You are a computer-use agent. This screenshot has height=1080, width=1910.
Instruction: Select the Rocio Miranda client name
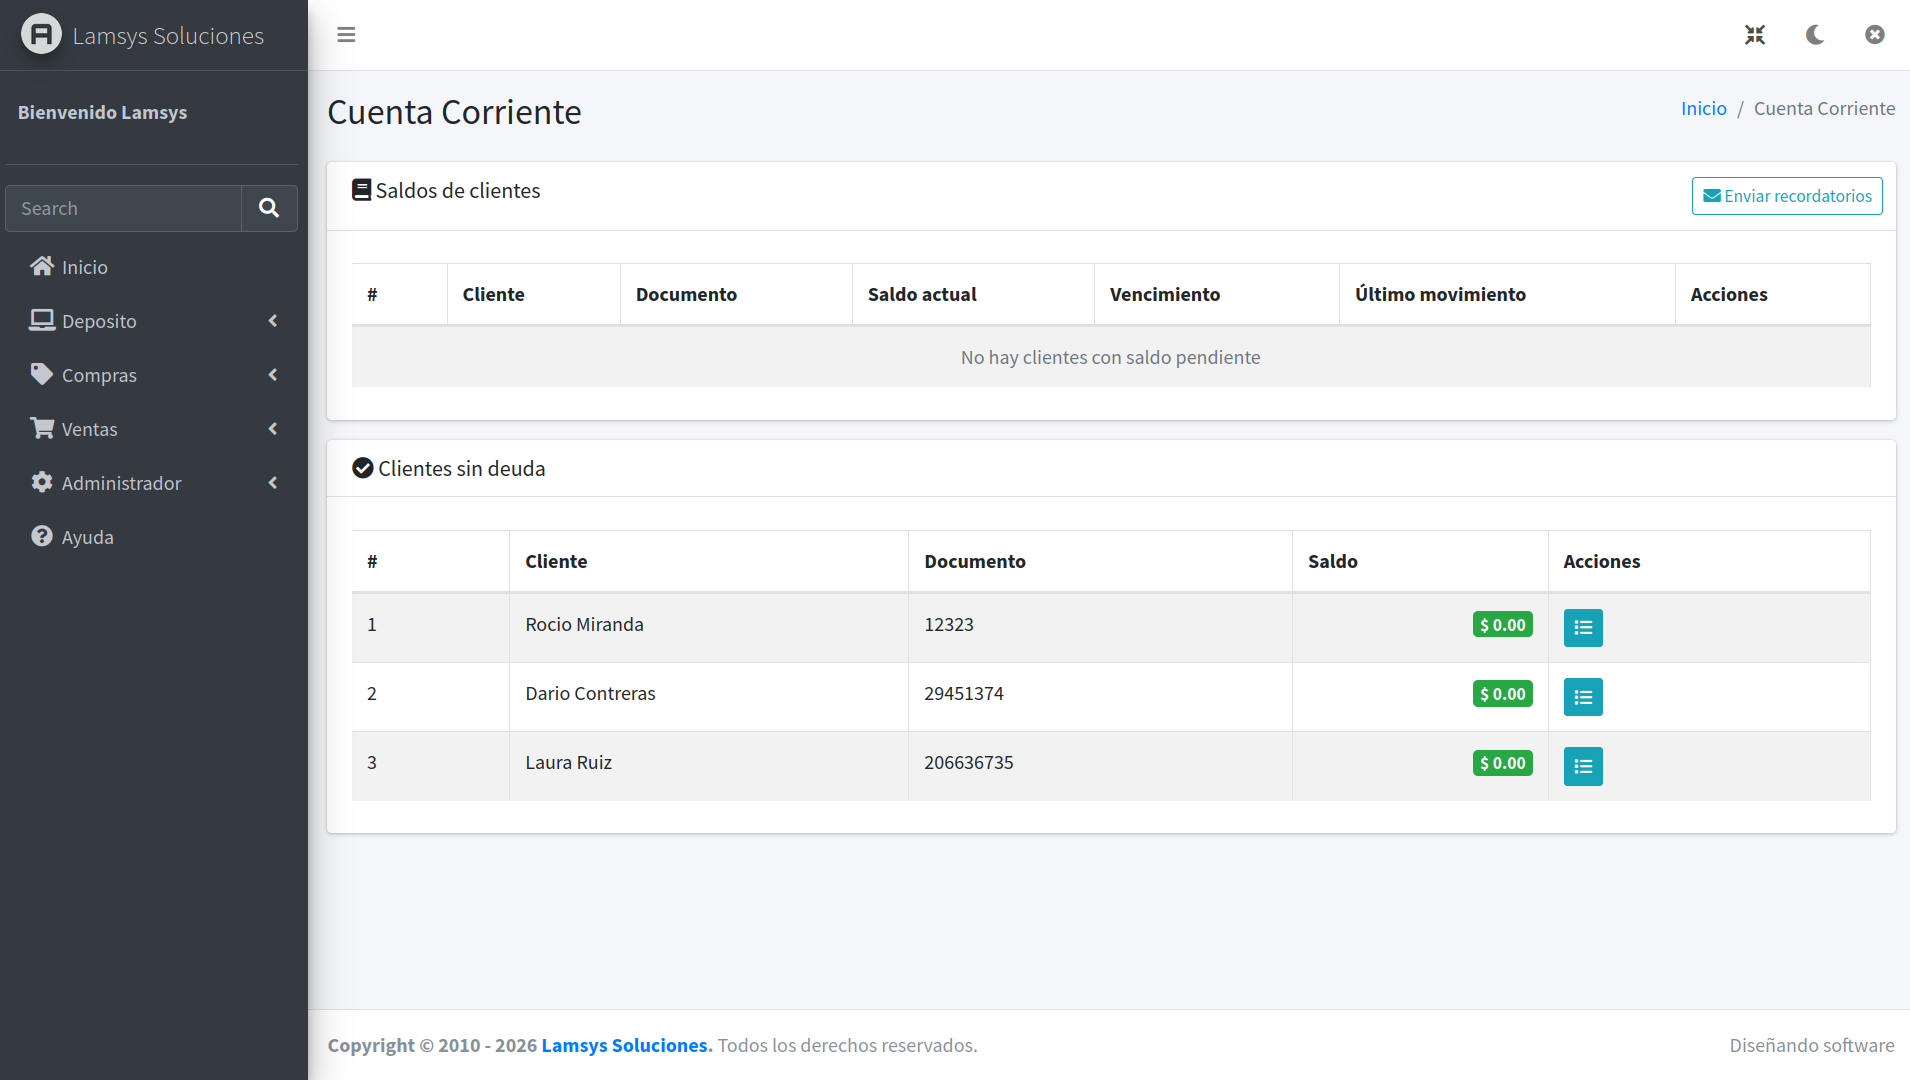pos(585,625)
